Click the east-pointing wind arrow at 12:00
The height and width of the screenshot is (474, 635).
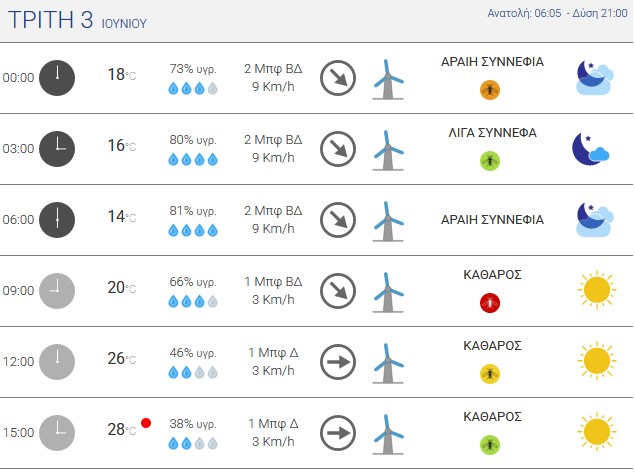[x=338, y=362]
